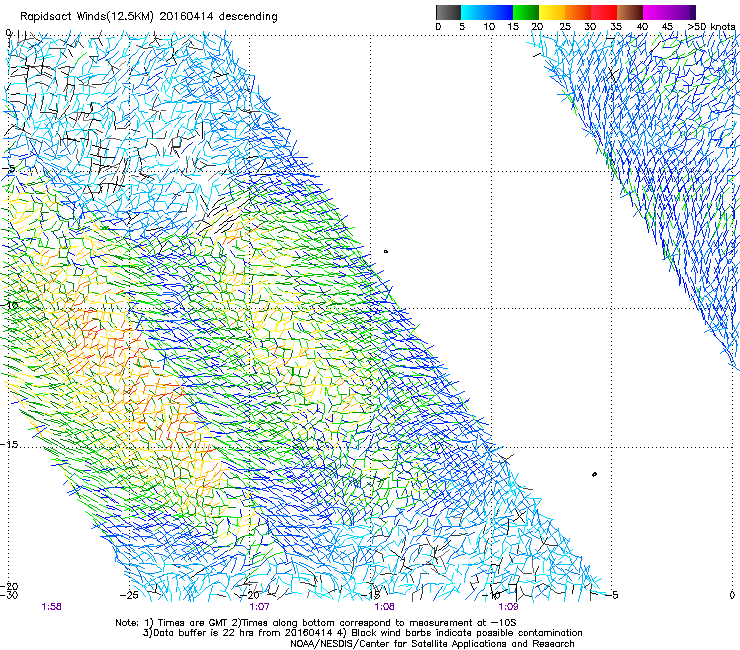Click the '-25' longitude label on bottom axis
The width and height of the screenshot is (740, 650).
point(130,595)
